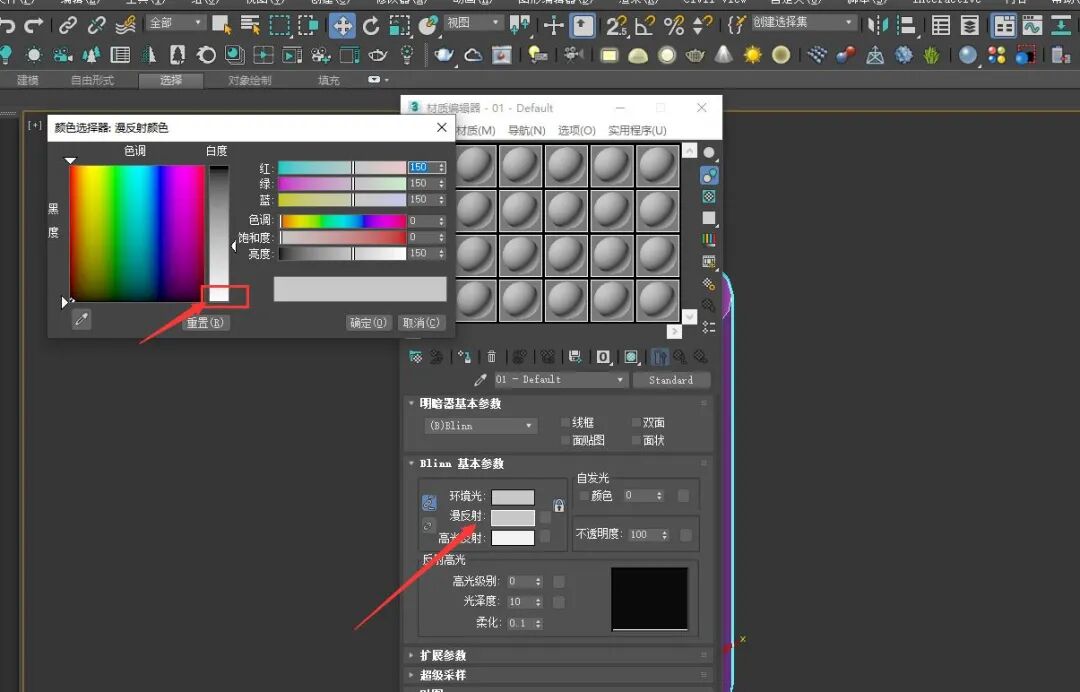The height and width of the screenshot is (692, 1080).
Task: Click the render teapot icon
Action: click(x=444, y=55)
